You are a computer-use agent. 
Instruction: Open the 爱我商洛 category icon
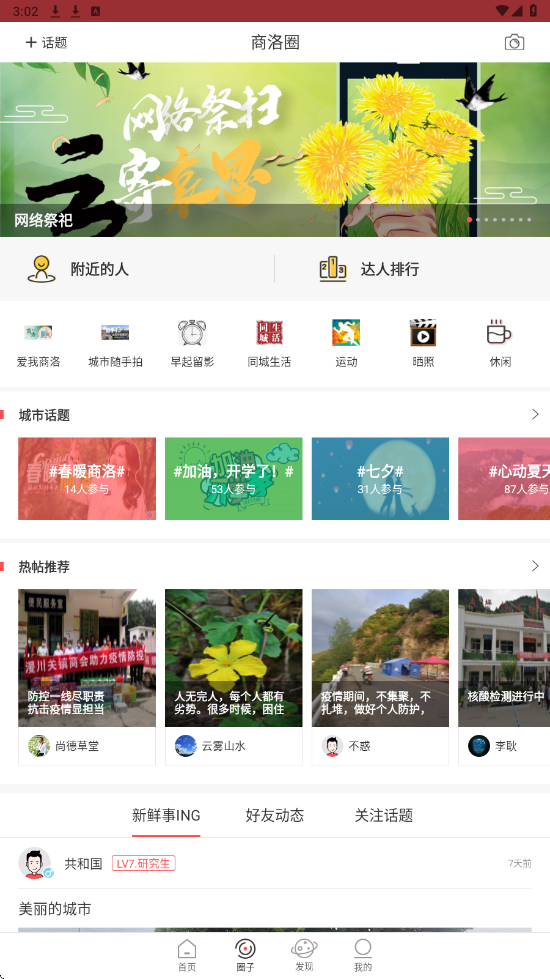[x=38, y=332]
